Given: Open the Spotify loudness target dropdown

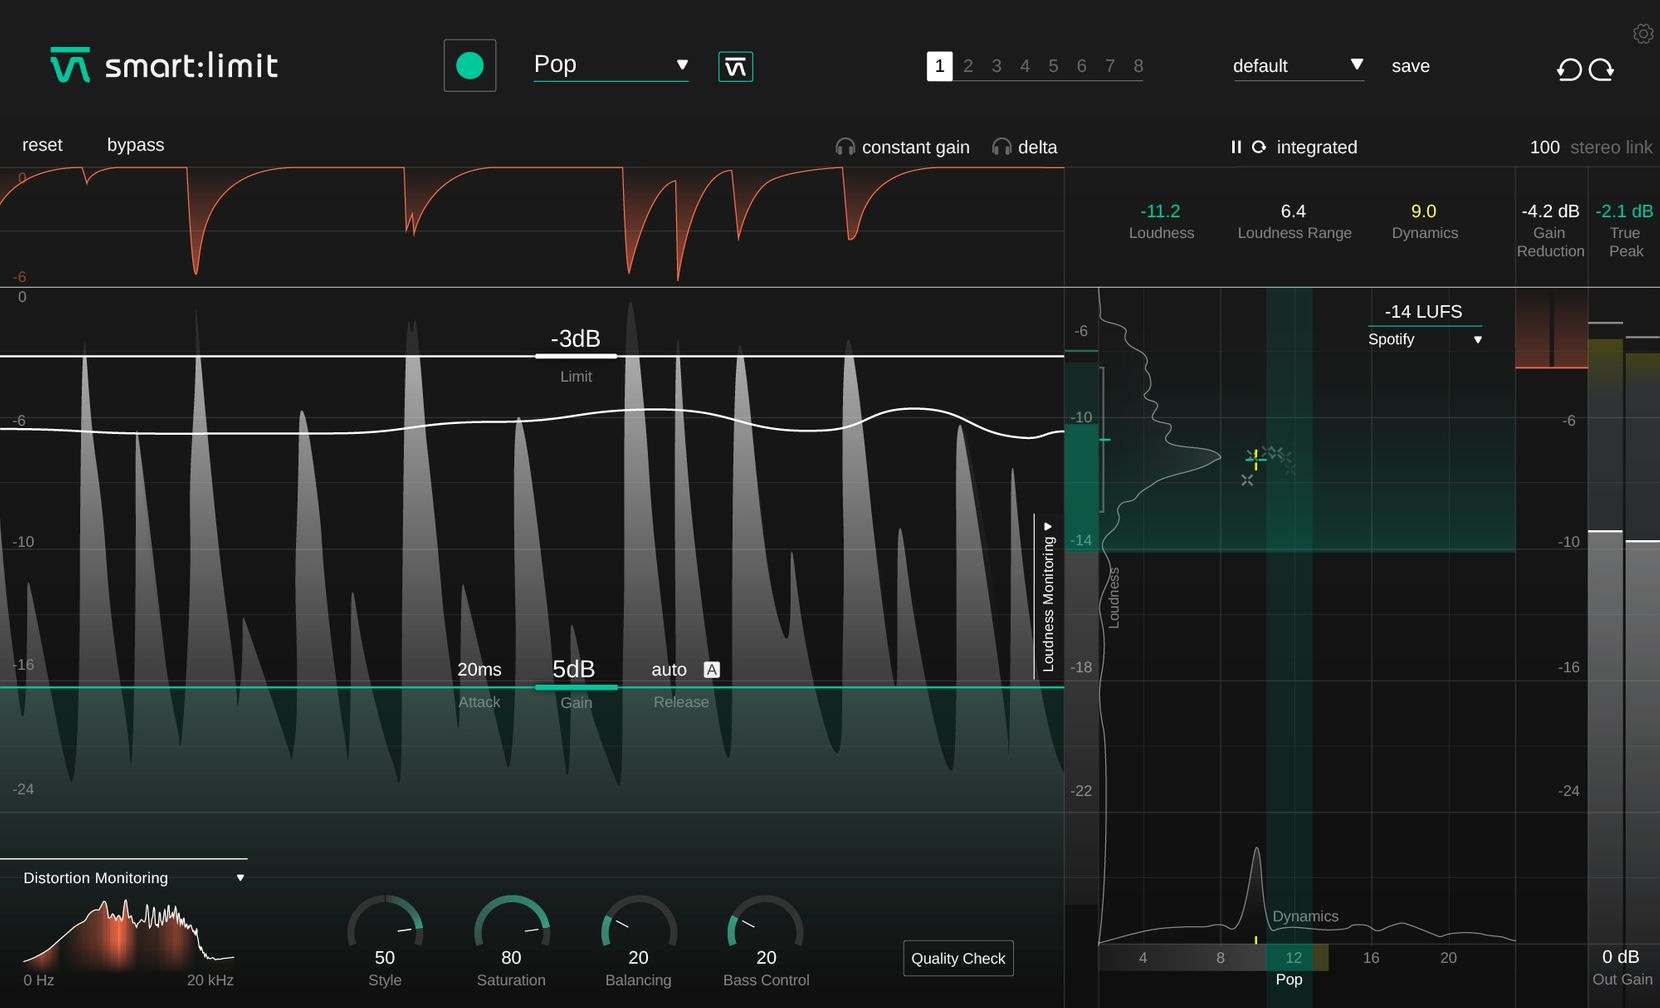Looking at the screenshot, I should 1425,339.
